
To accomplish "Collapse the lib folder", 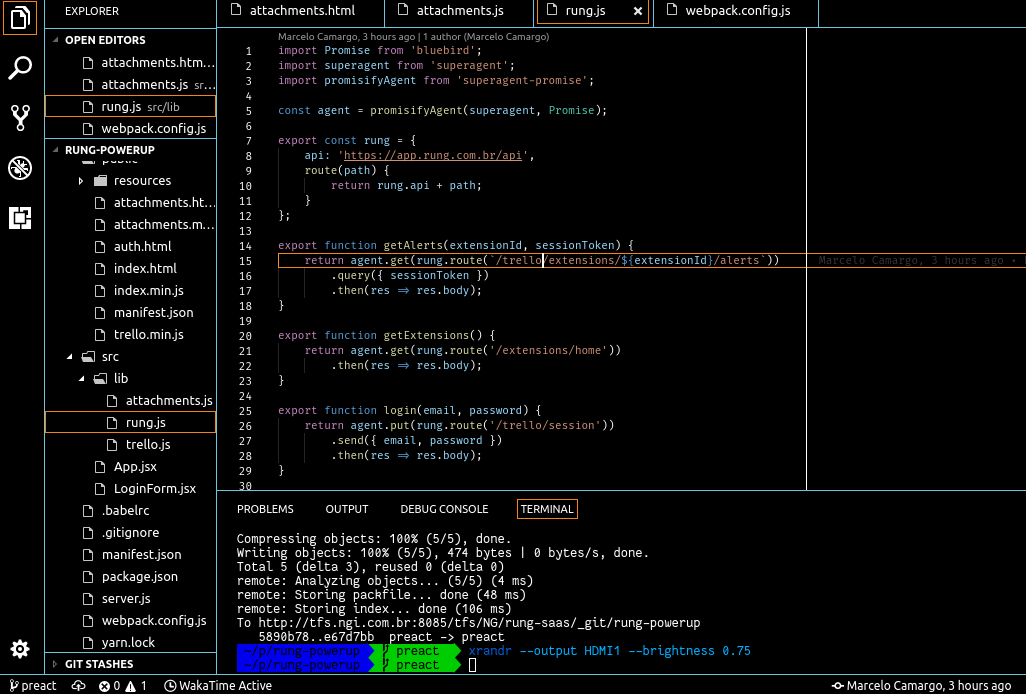I will [81, 378].
